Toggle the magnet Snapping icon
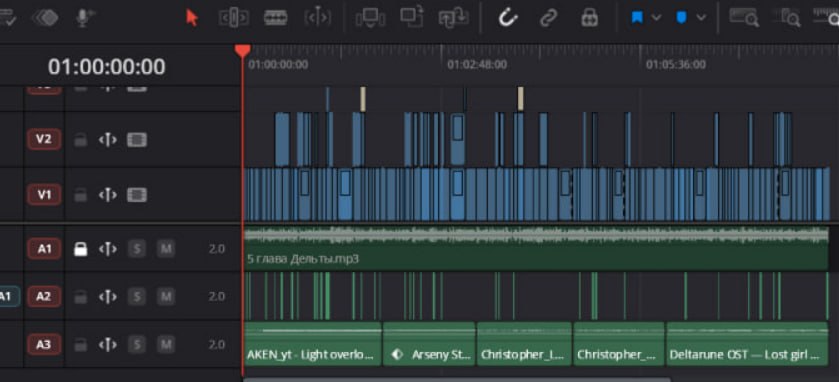Viewport: 839px width, 382px height. point(507,18)
